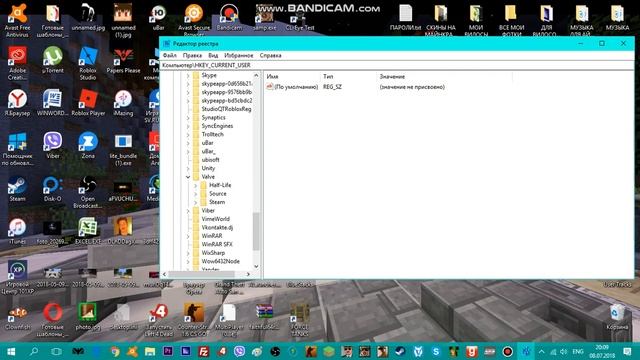Click the registry path address bar
Viewport: 640px width, 360px height.
397,65
